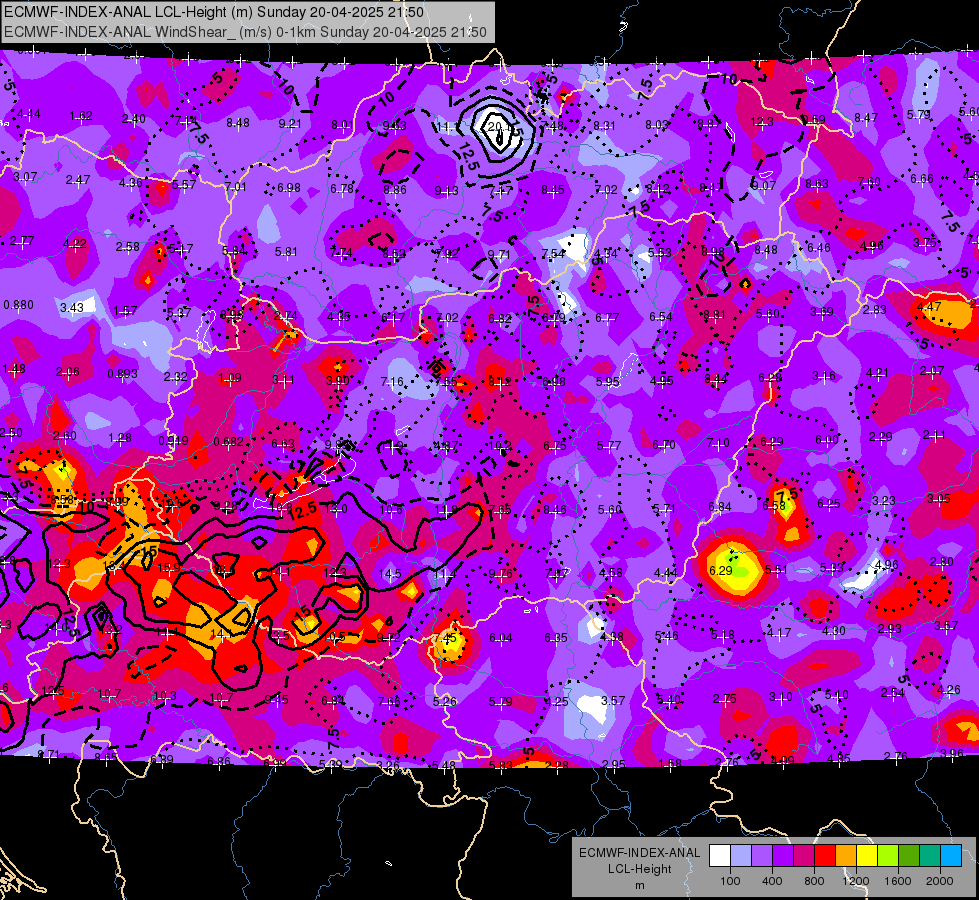Click the legend tick label 100

point(730,881)
